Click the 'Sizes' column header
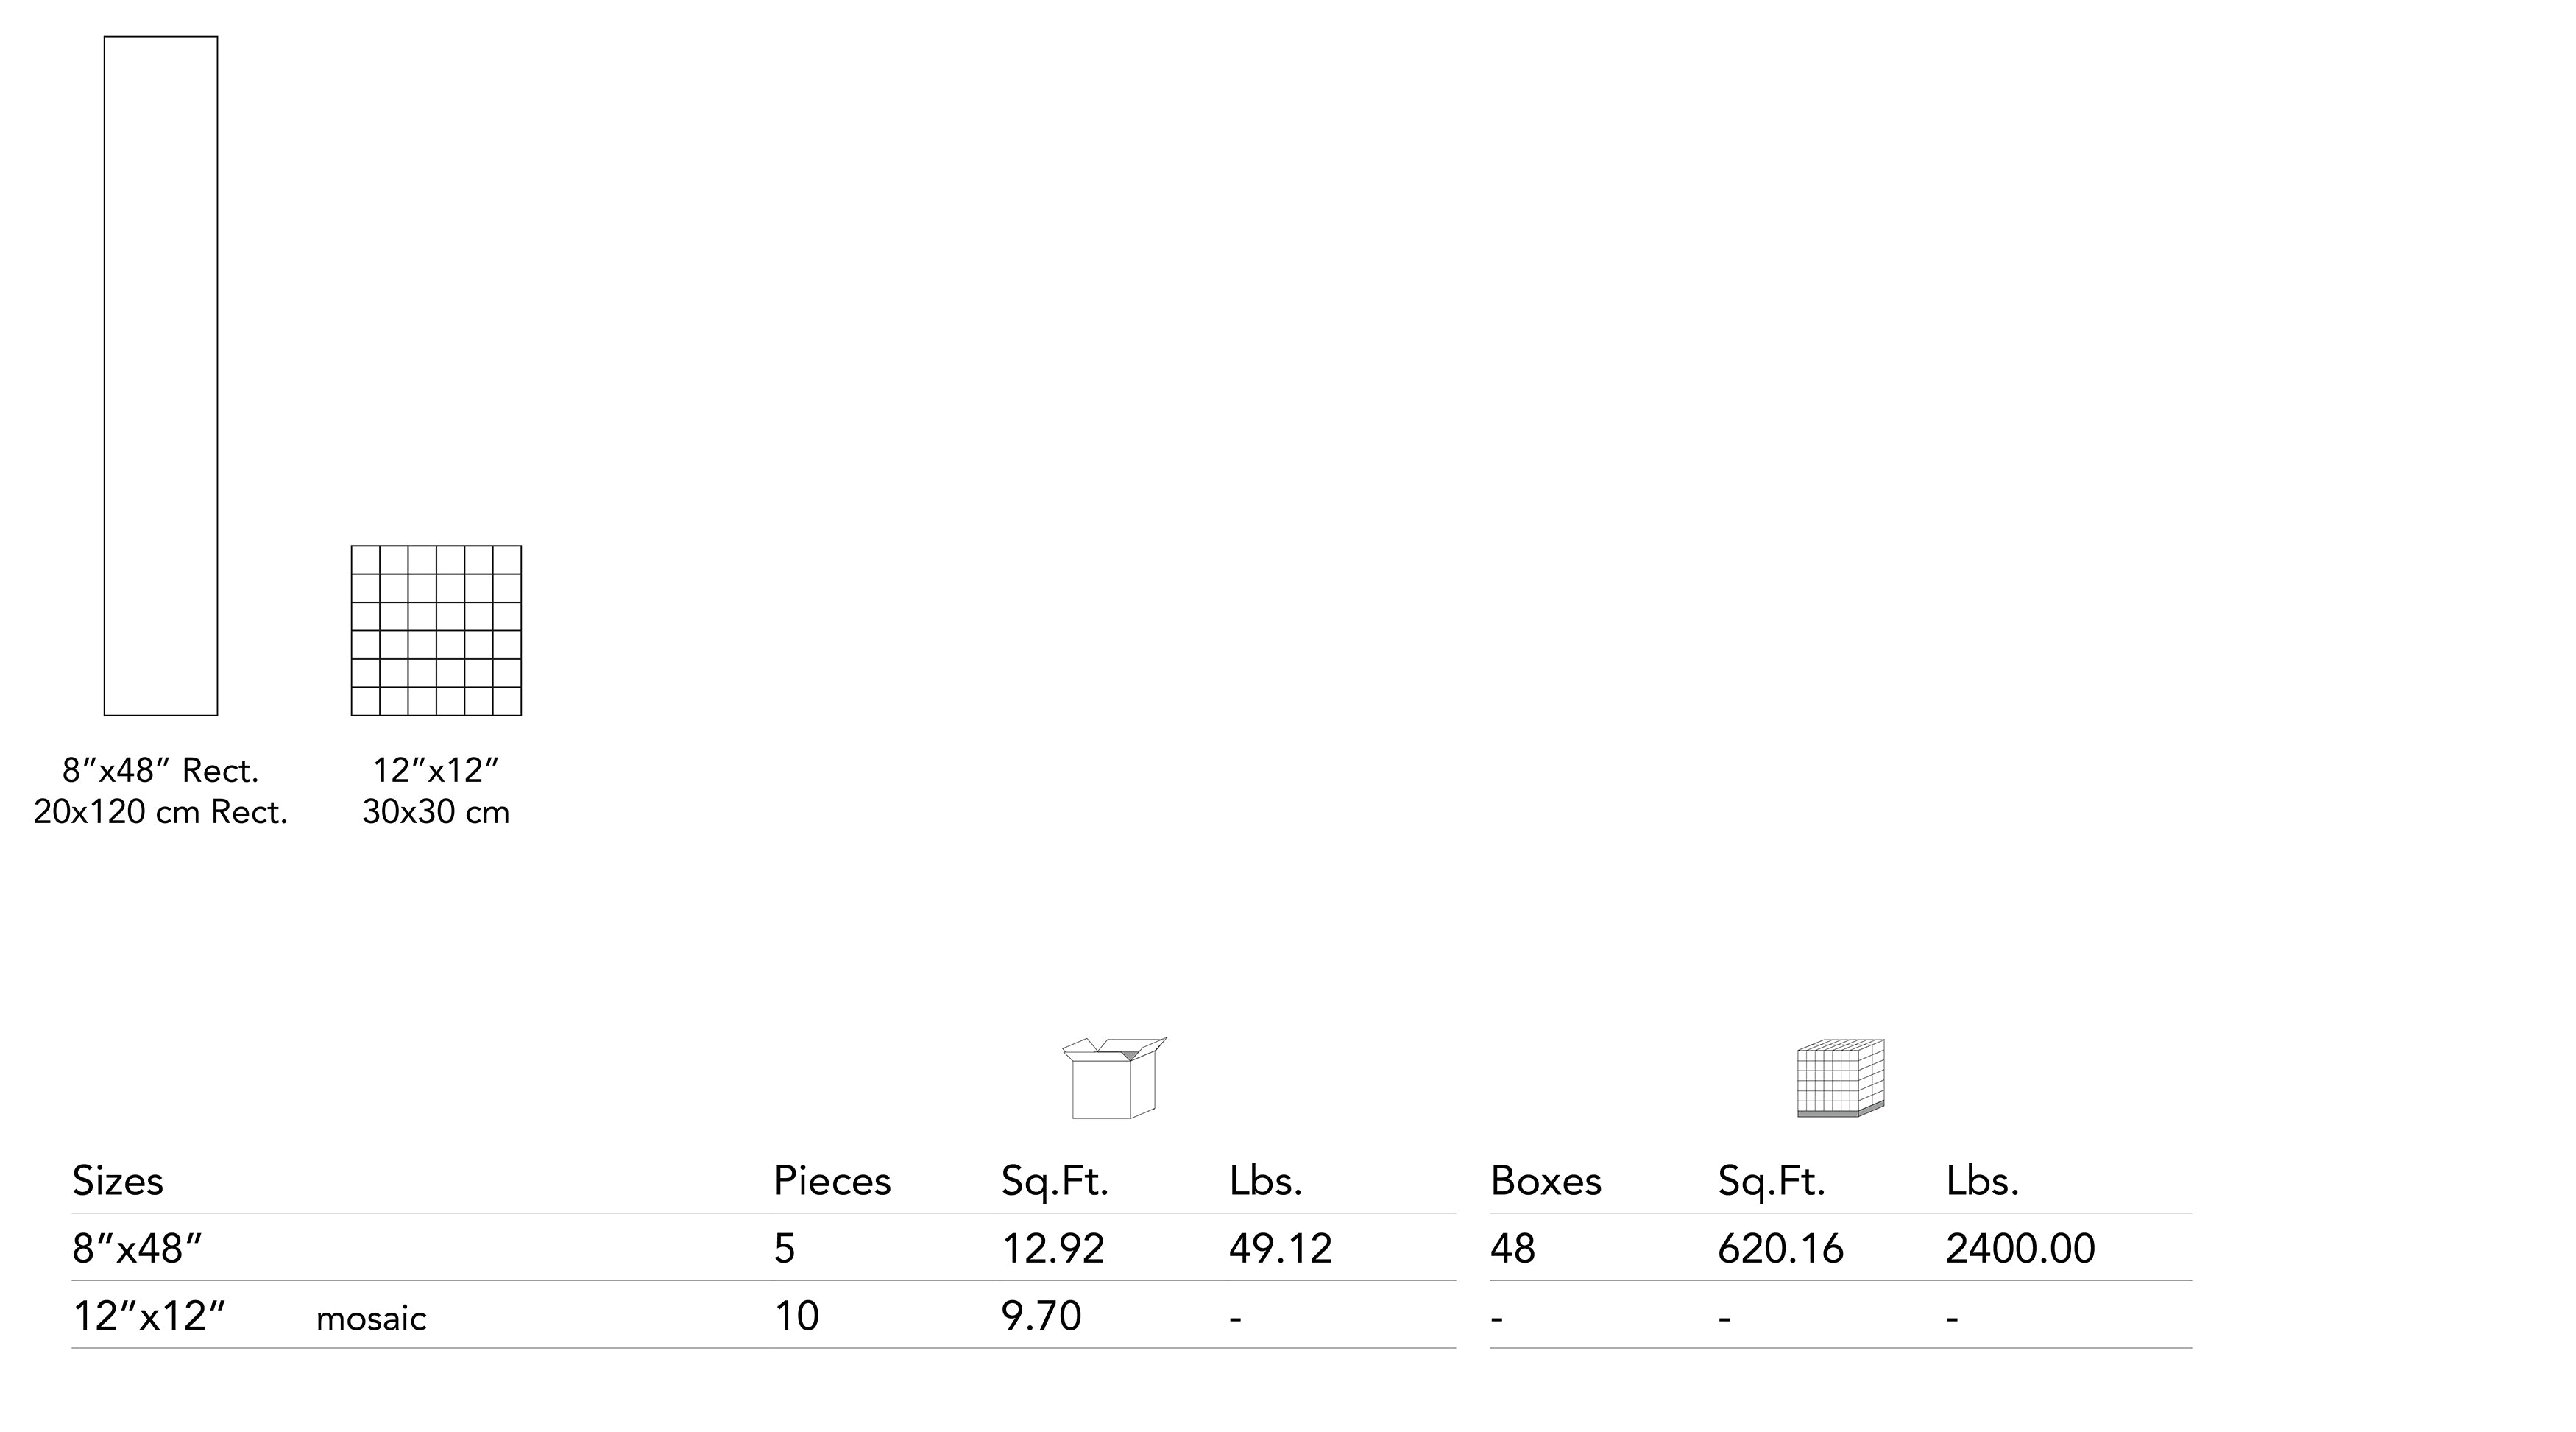This screenshot has width=2576, height=1432. tap(118, 1181)
